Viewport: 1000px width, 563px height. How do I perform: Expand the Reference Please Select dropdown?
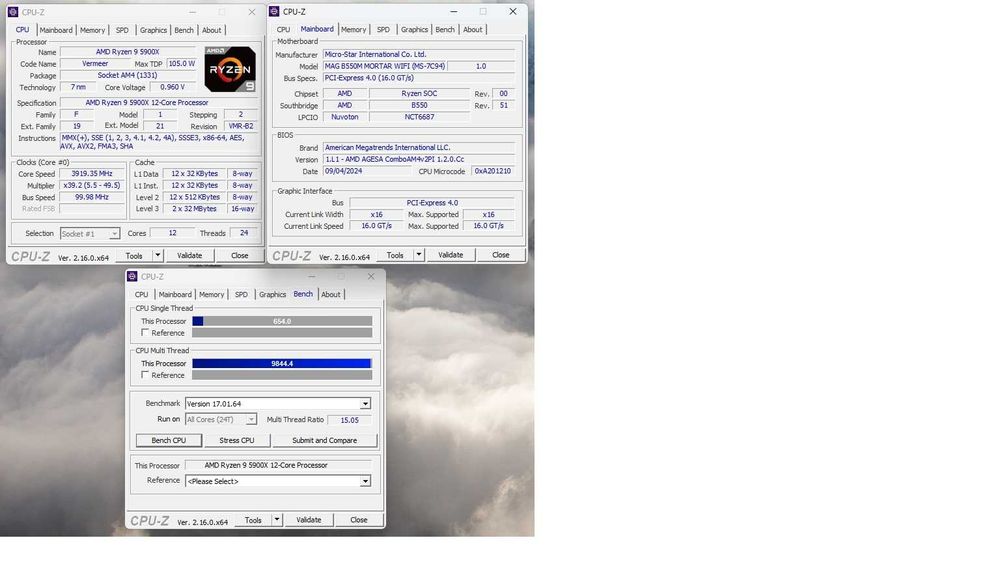pos(365,481)
